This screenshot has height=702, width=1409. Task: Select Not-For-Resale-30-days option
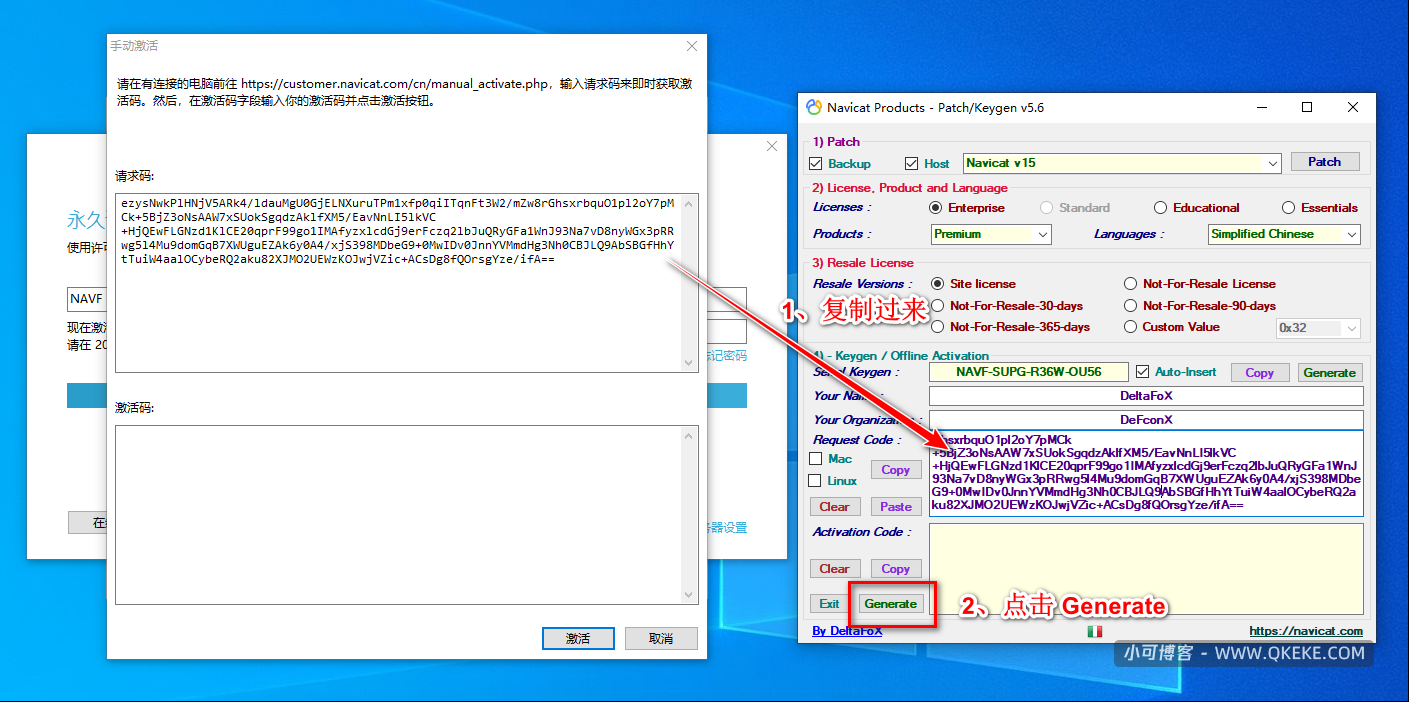(937, 306)
